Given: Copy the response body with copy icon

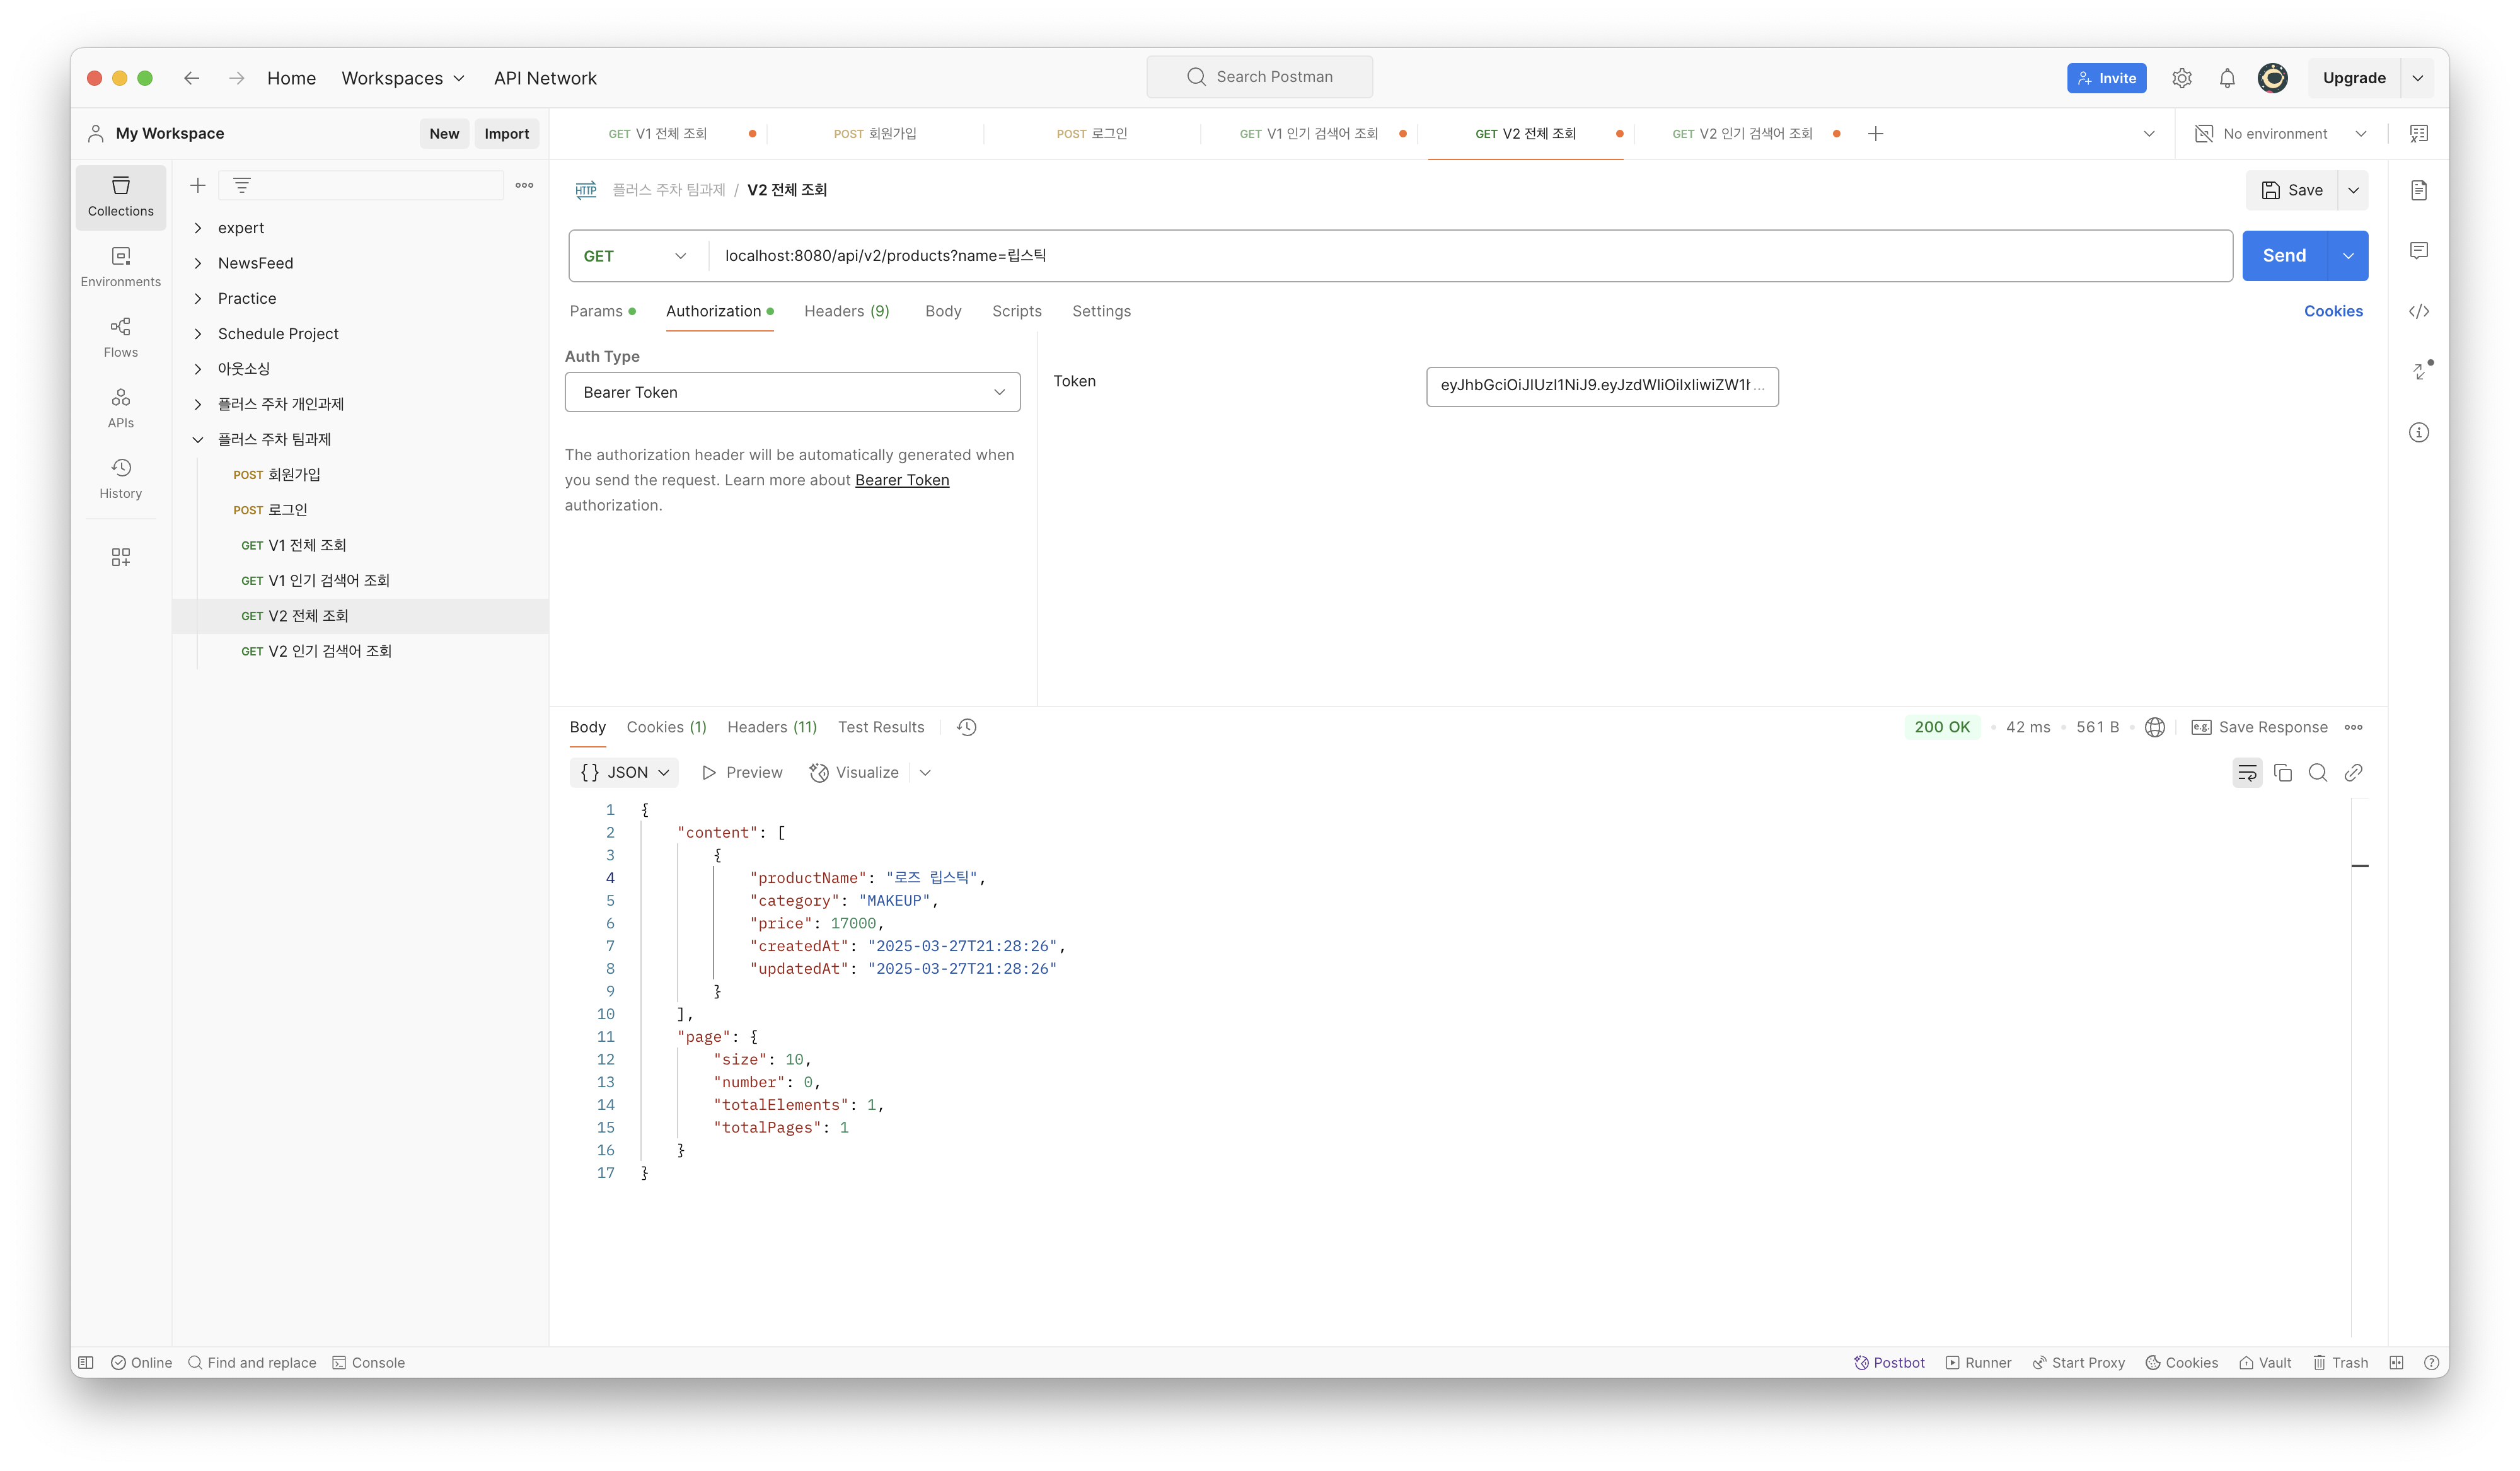Looking at the screenshot, I should point(2282,772).
